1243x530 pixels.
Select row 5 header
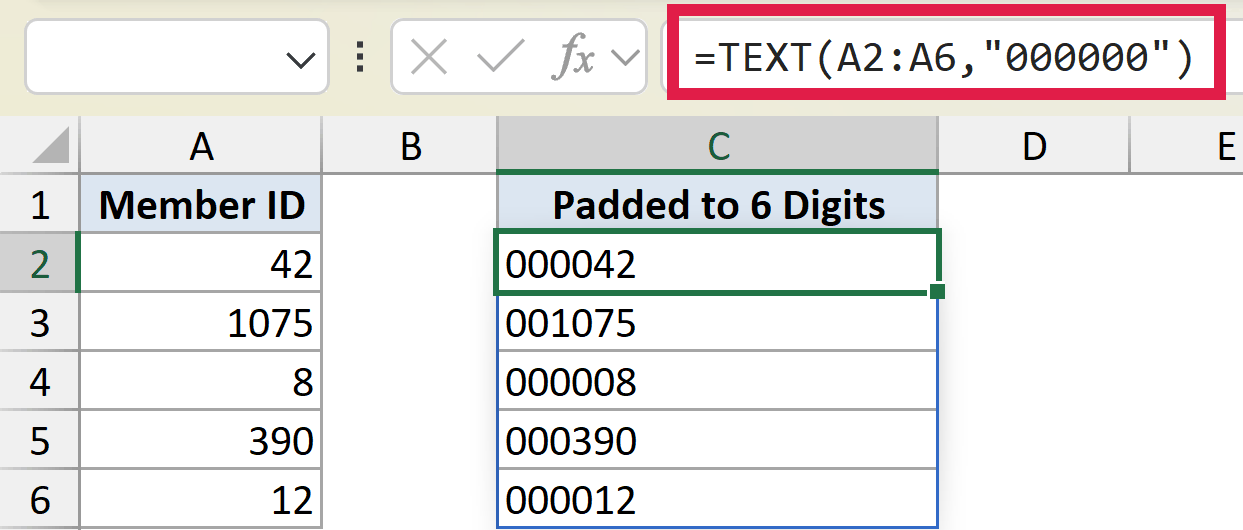point(39,440)
